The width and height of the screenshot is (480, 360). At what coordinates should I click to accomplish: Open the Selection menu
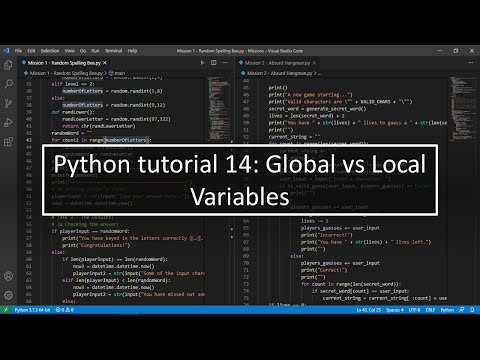tap(50, 51)
